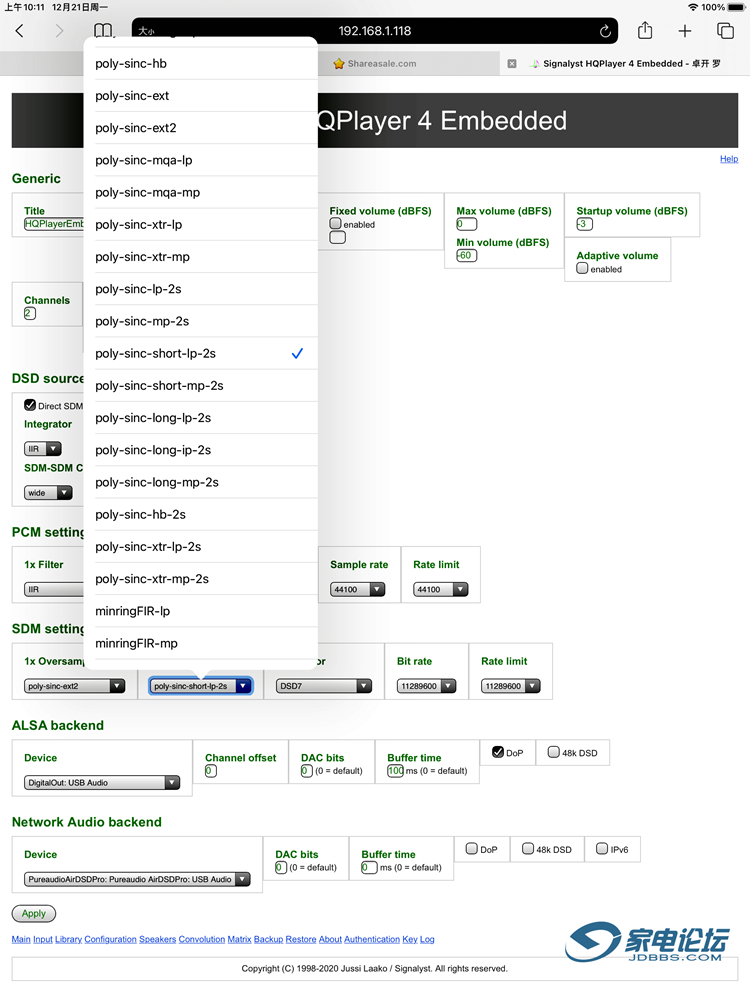Edit Min volume -60 field
Image resolution: width=750 pixels, height=1000 pixels.
click(466, 256)
